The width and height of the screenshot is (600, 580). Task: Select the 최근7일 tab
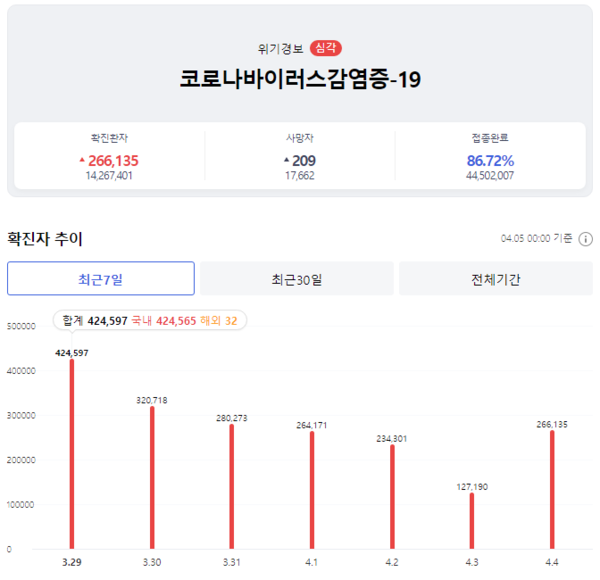coord(101,279)
